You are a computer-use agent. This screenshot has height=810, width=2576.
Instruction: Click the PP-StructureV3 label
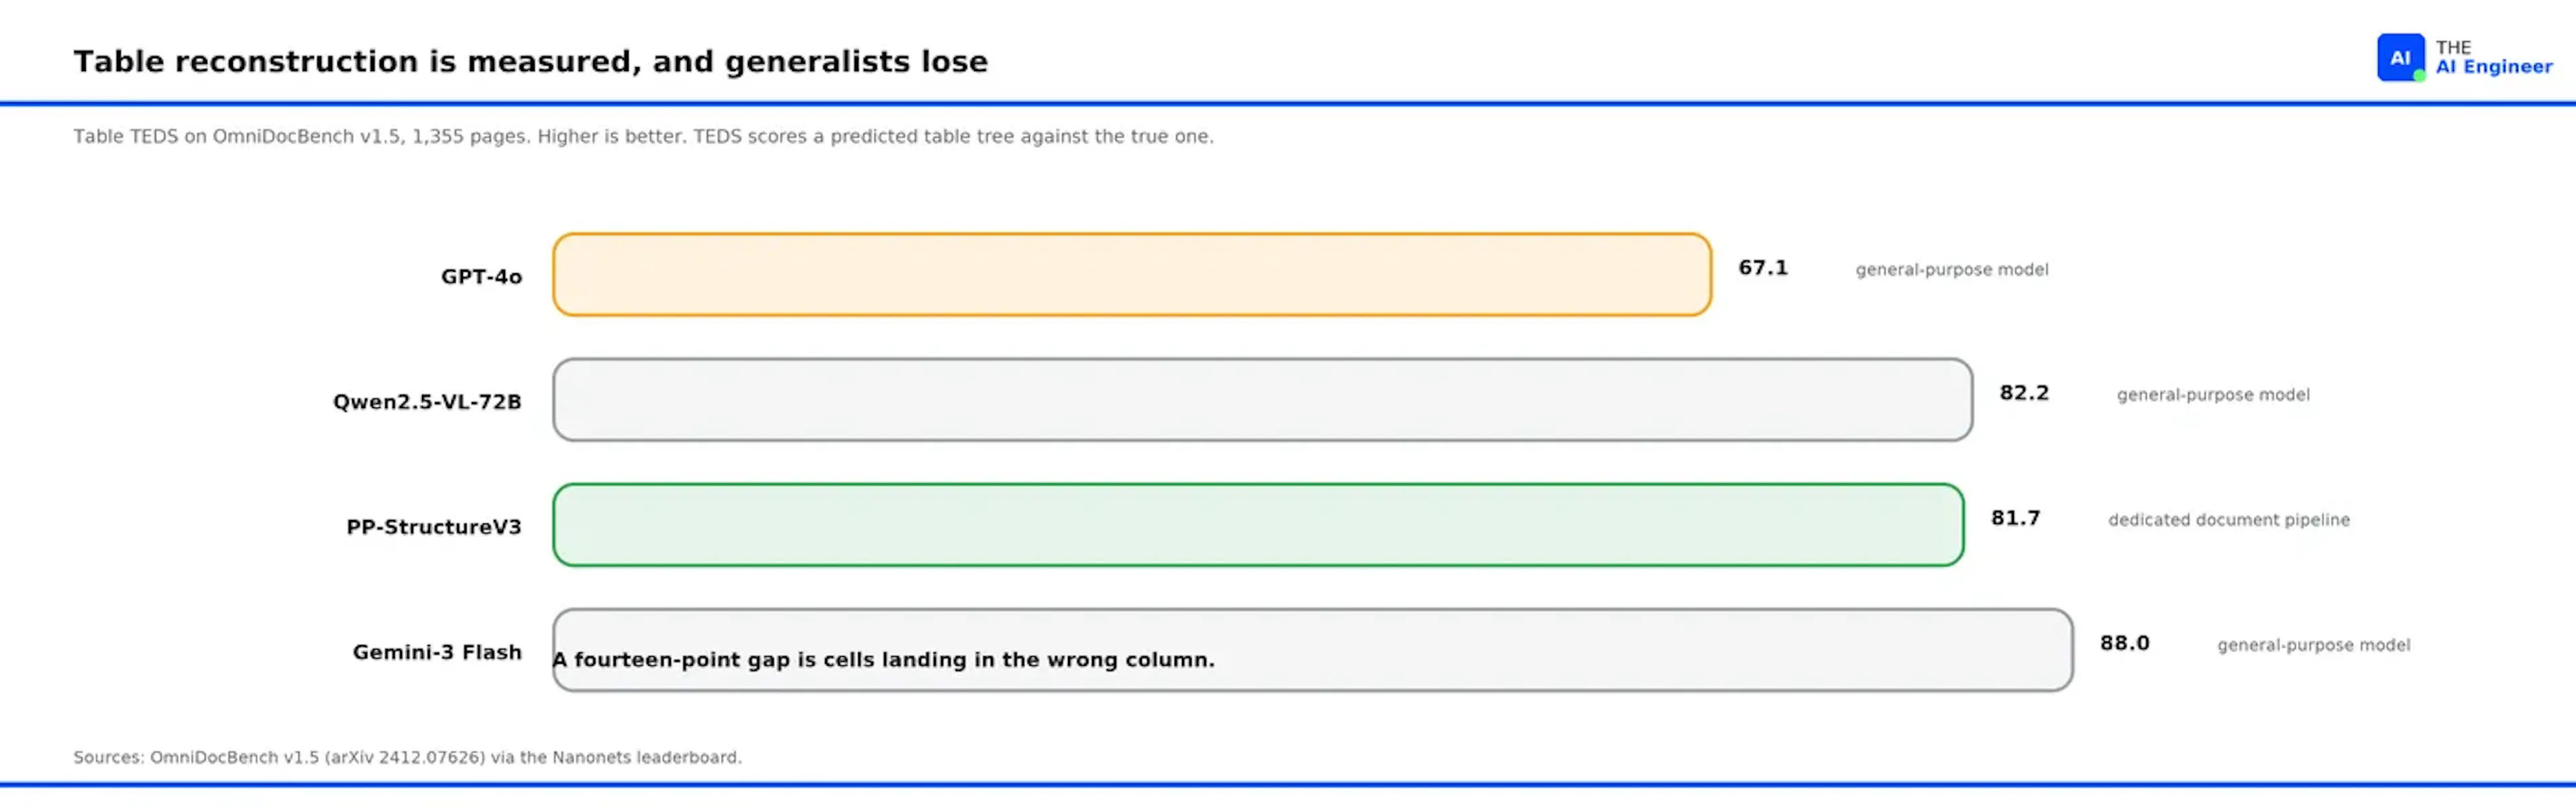click(x=434, y=527)
